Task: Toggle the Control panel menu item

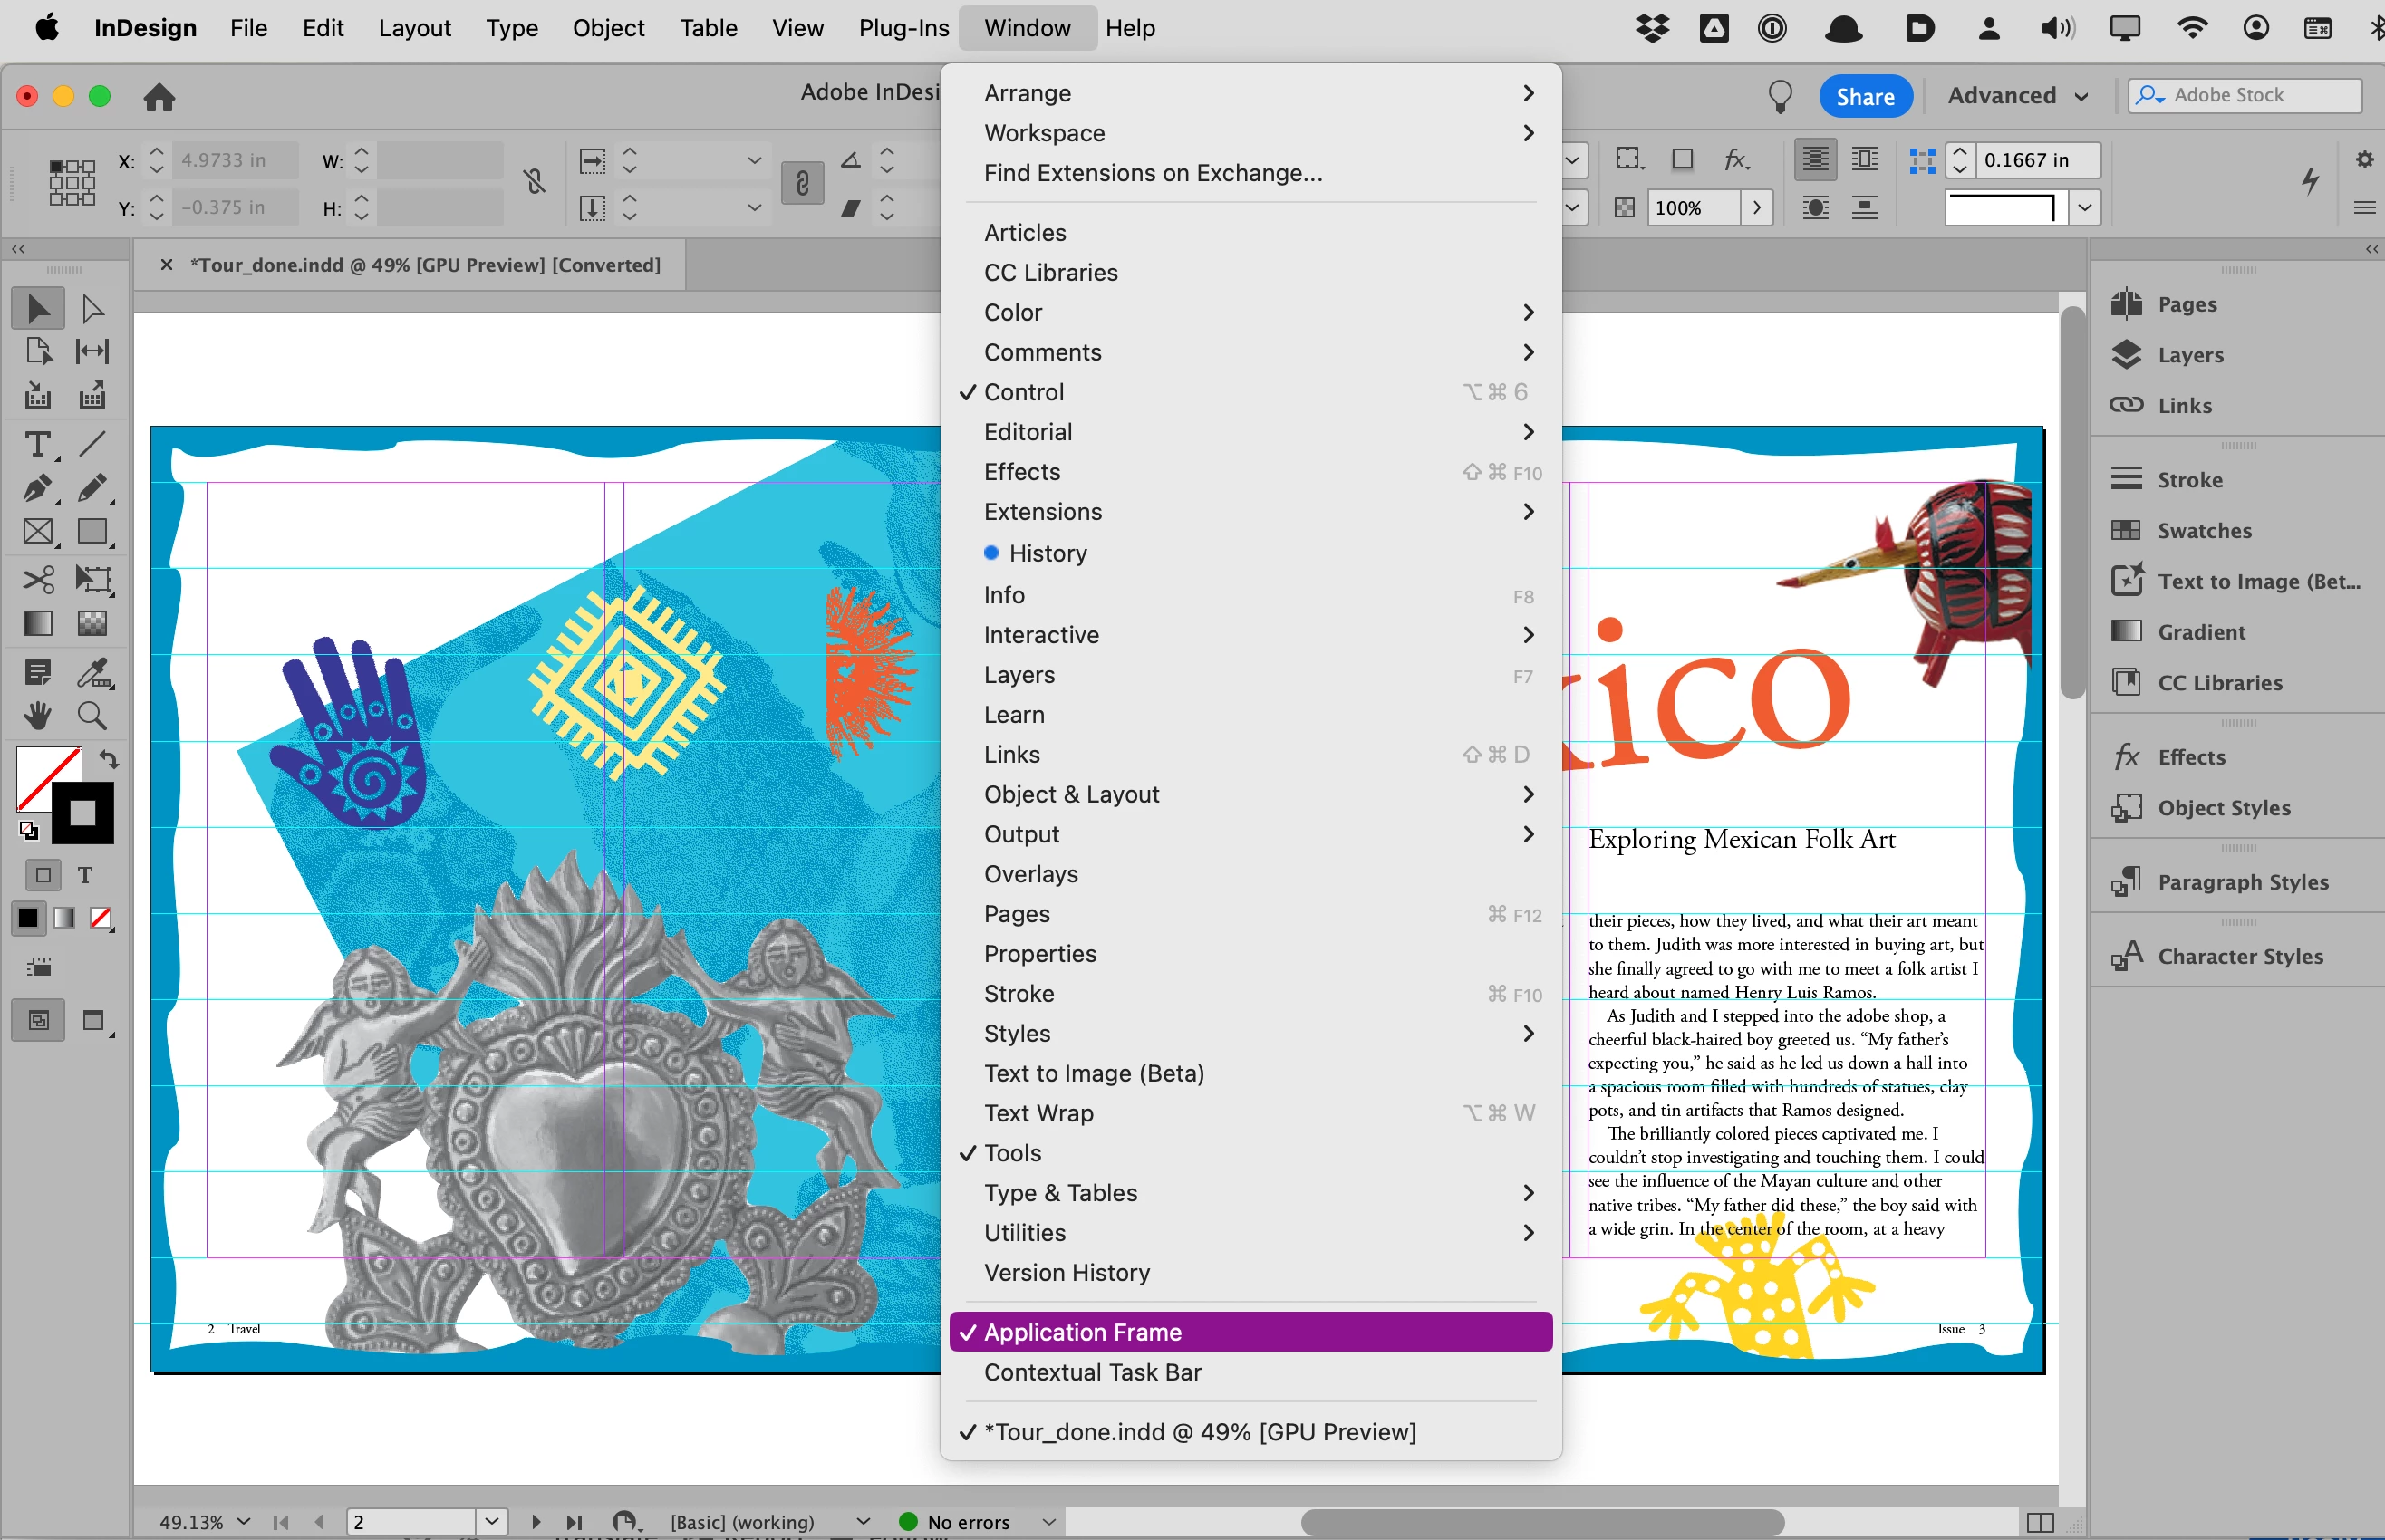Action: 1024,392
